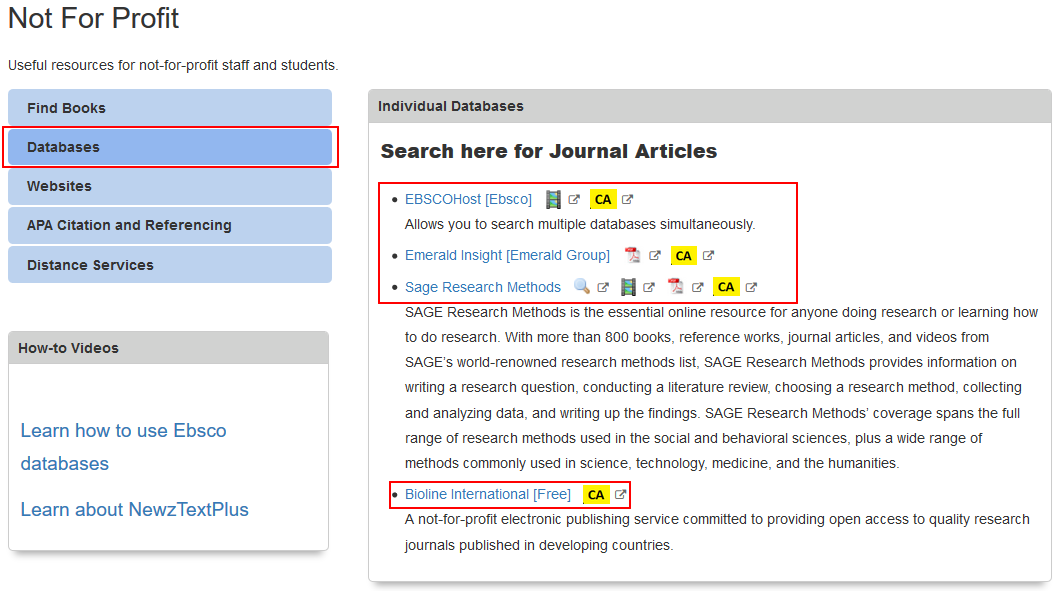Click external link icon after Sage PDF icon

click(698, 287)
